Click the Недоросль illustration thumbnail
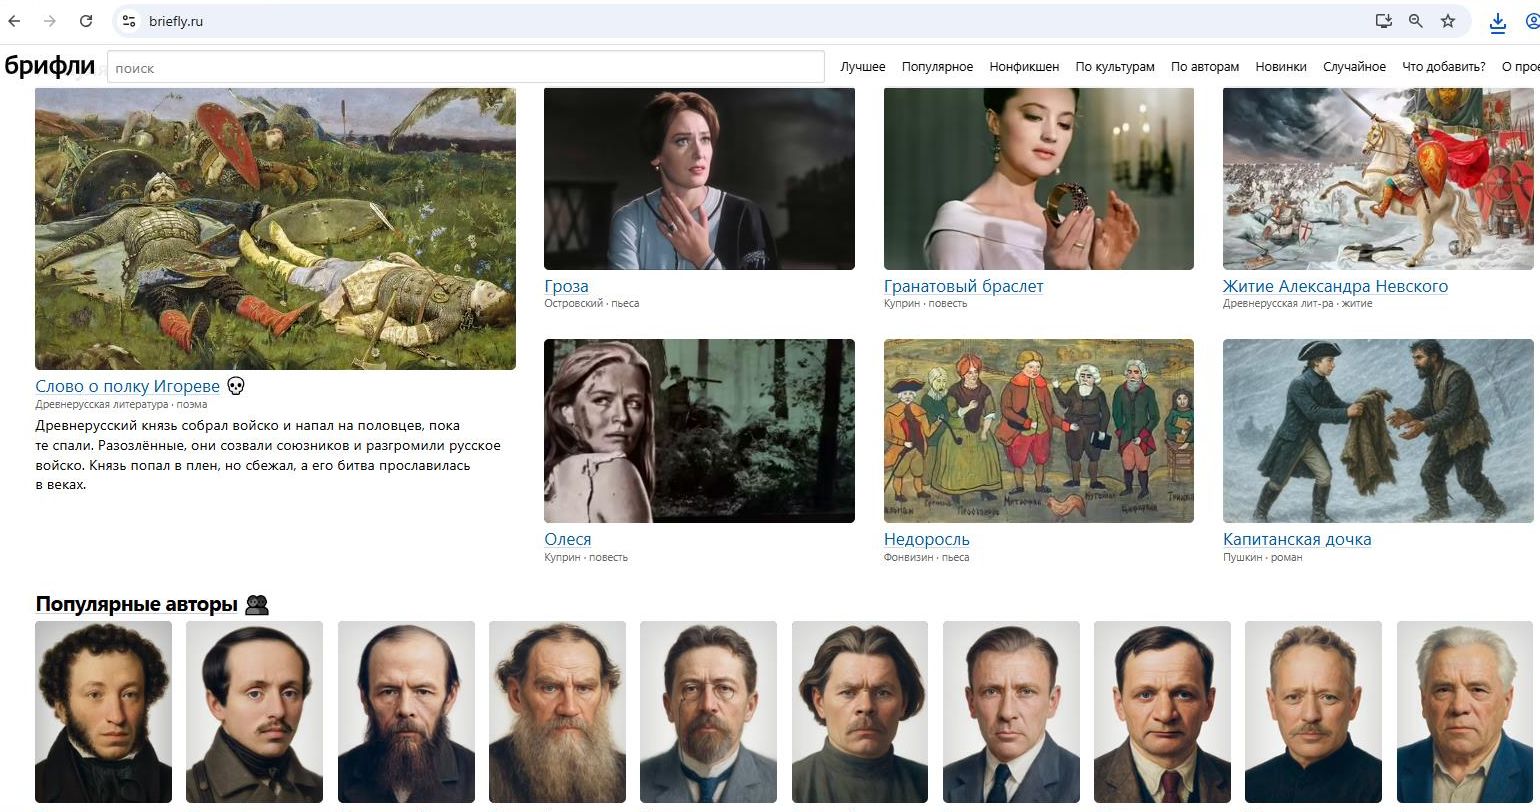The height and width of the screenshot is (812, 1540). tap(1038, 431)
